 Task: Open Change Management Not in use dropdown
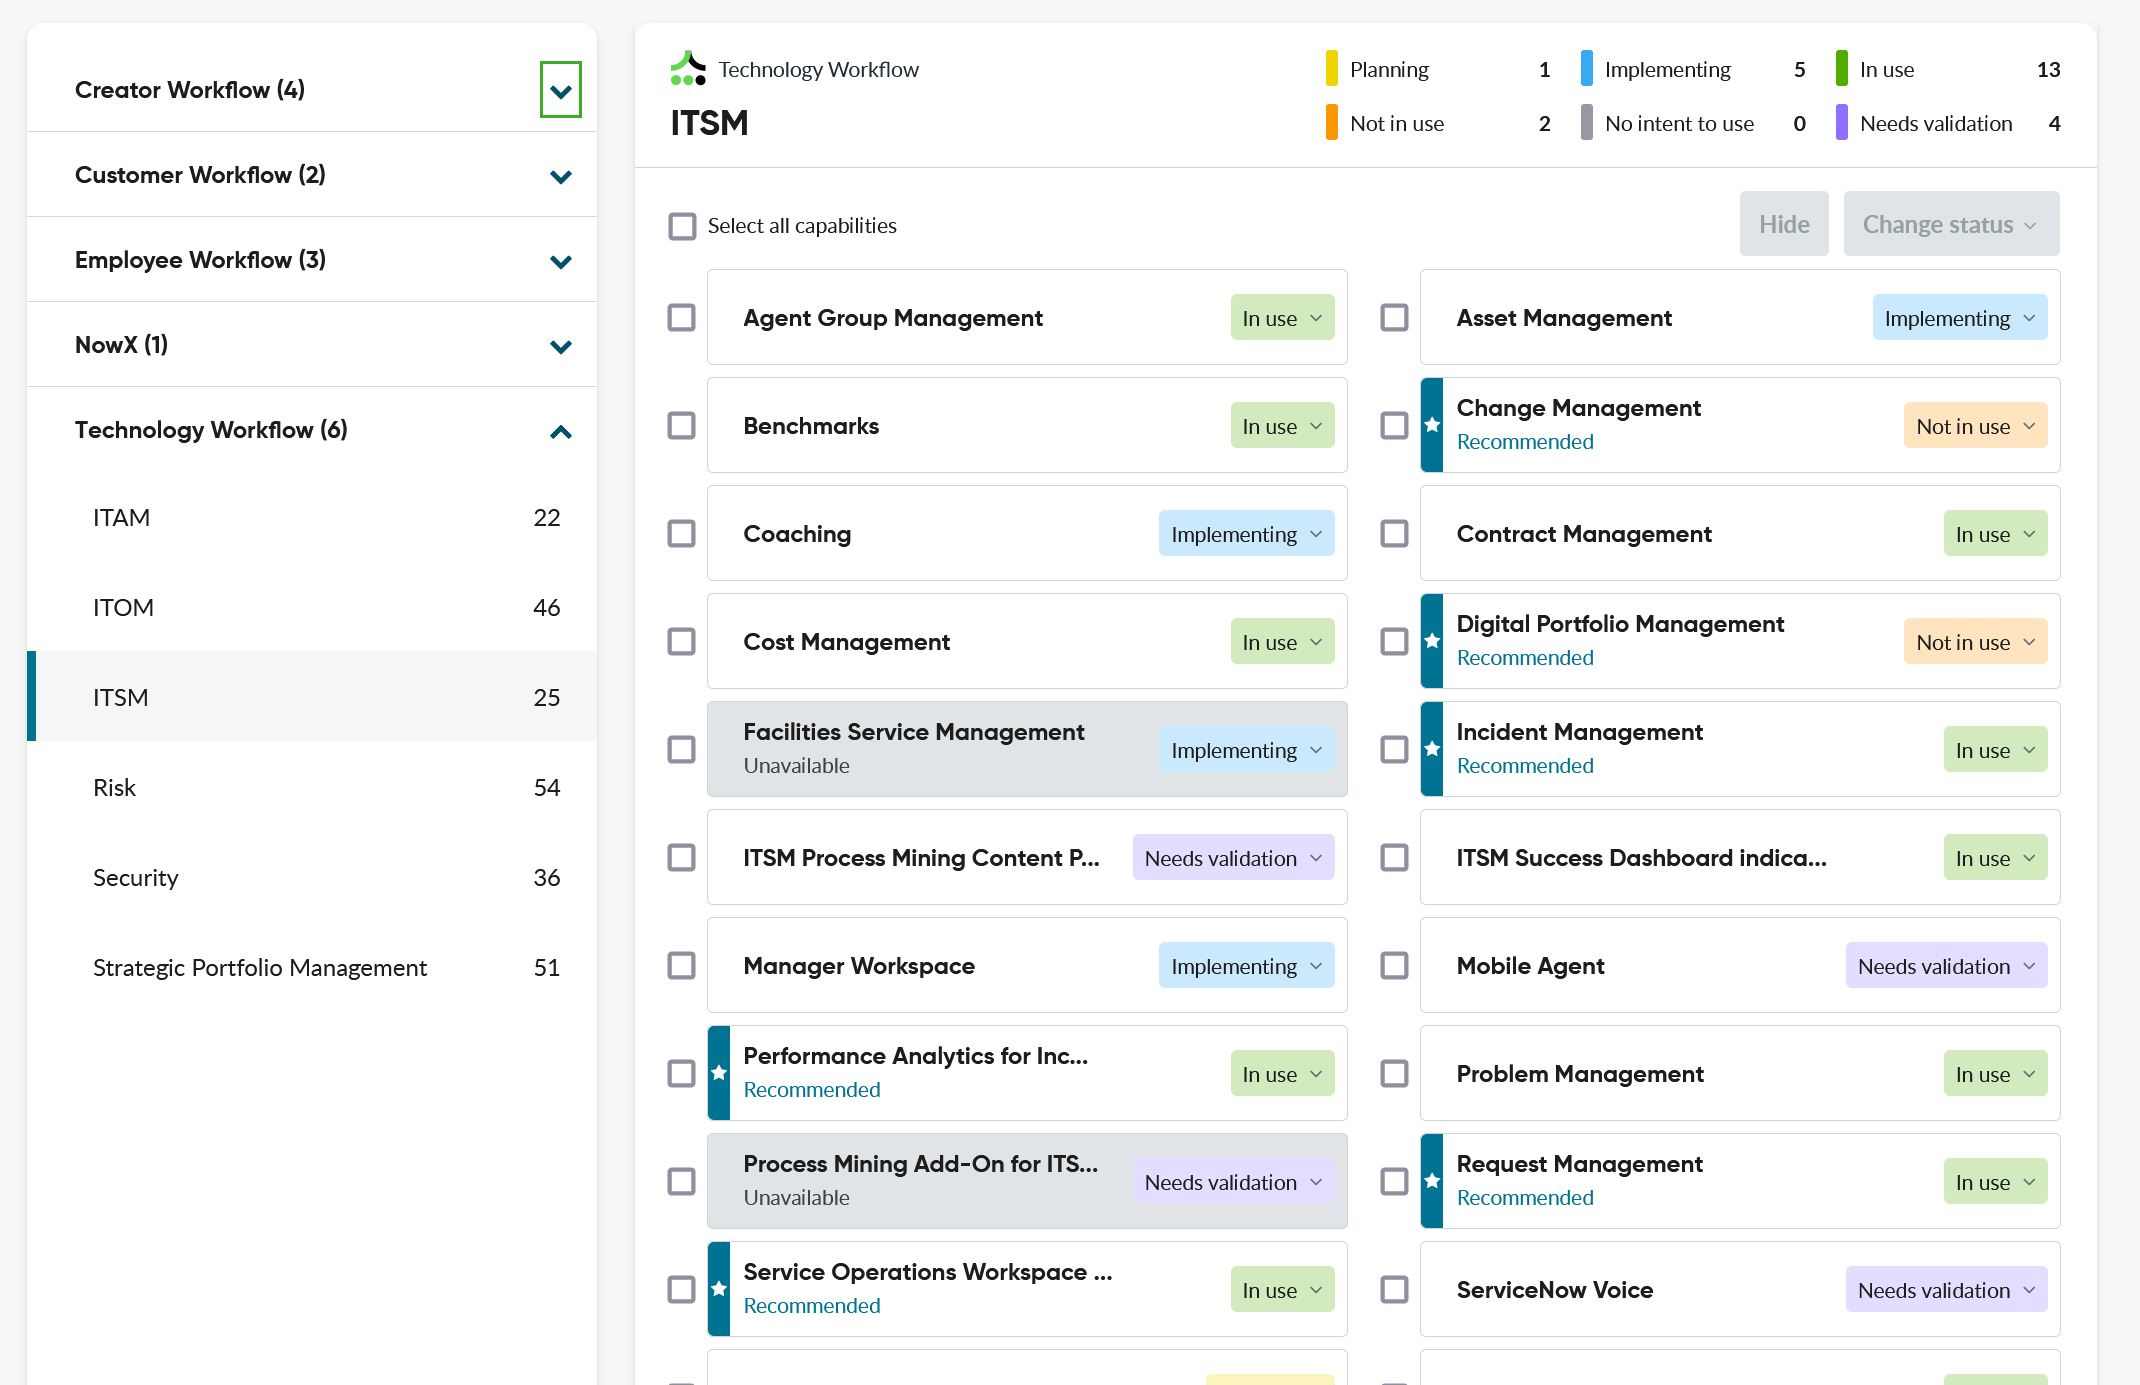click(x=1975, y=426)
